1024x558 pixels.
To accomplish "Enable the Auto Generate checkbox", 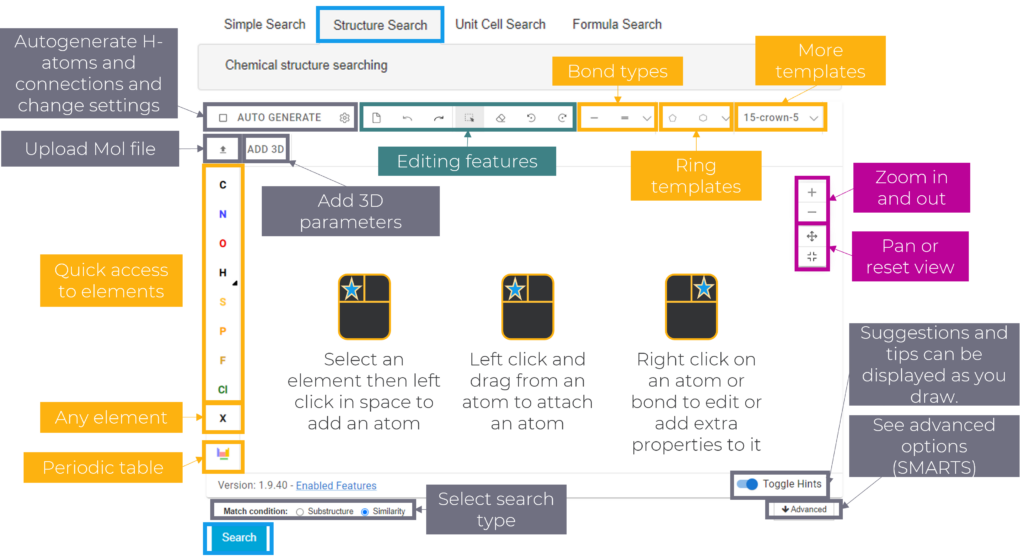I will pos(223,118).
